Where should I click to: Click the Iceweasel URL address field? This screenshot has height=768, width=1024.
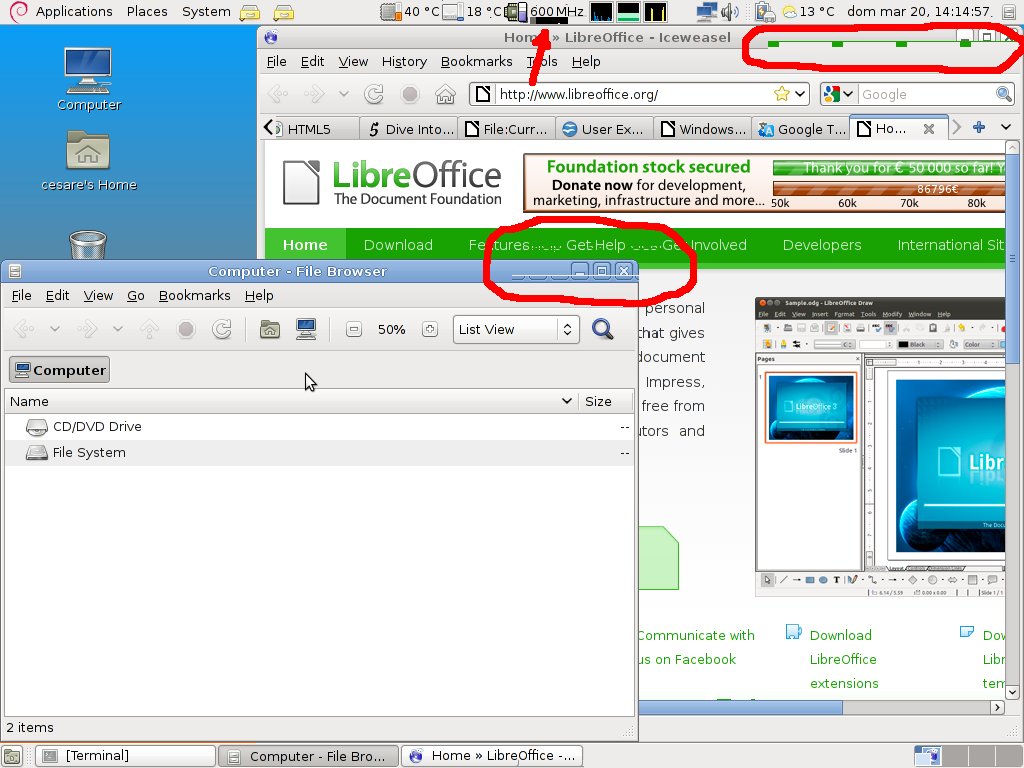[633, 94]
